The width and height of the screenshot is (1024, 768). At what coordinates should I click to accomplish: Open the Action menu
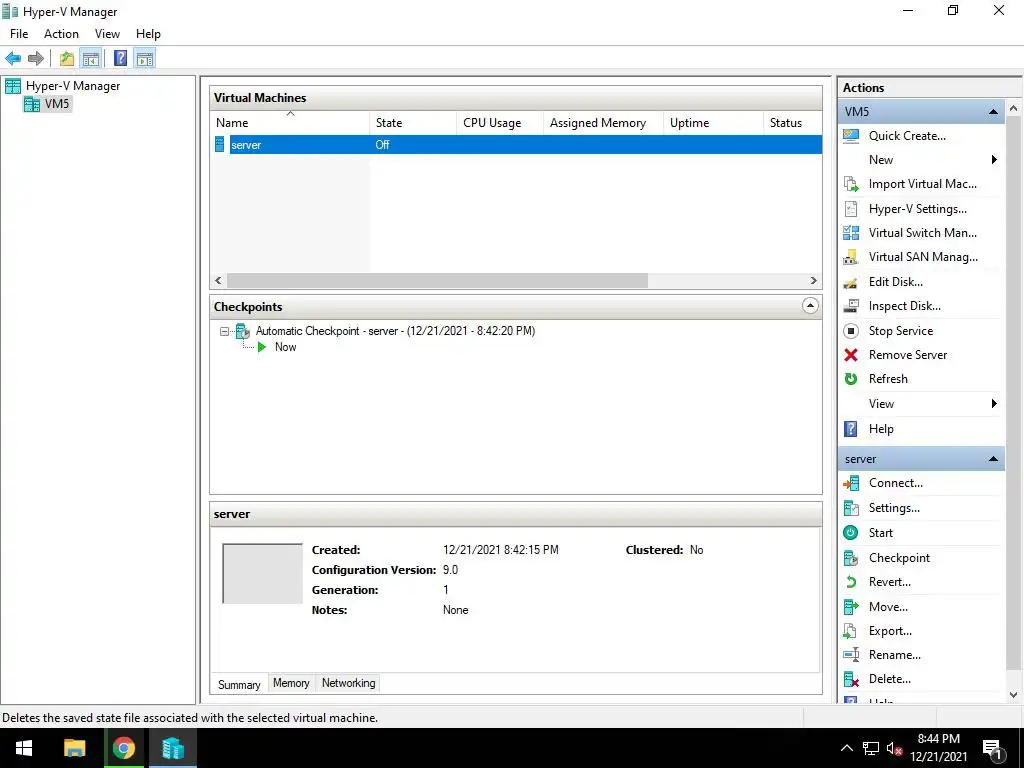click(61, 34)
